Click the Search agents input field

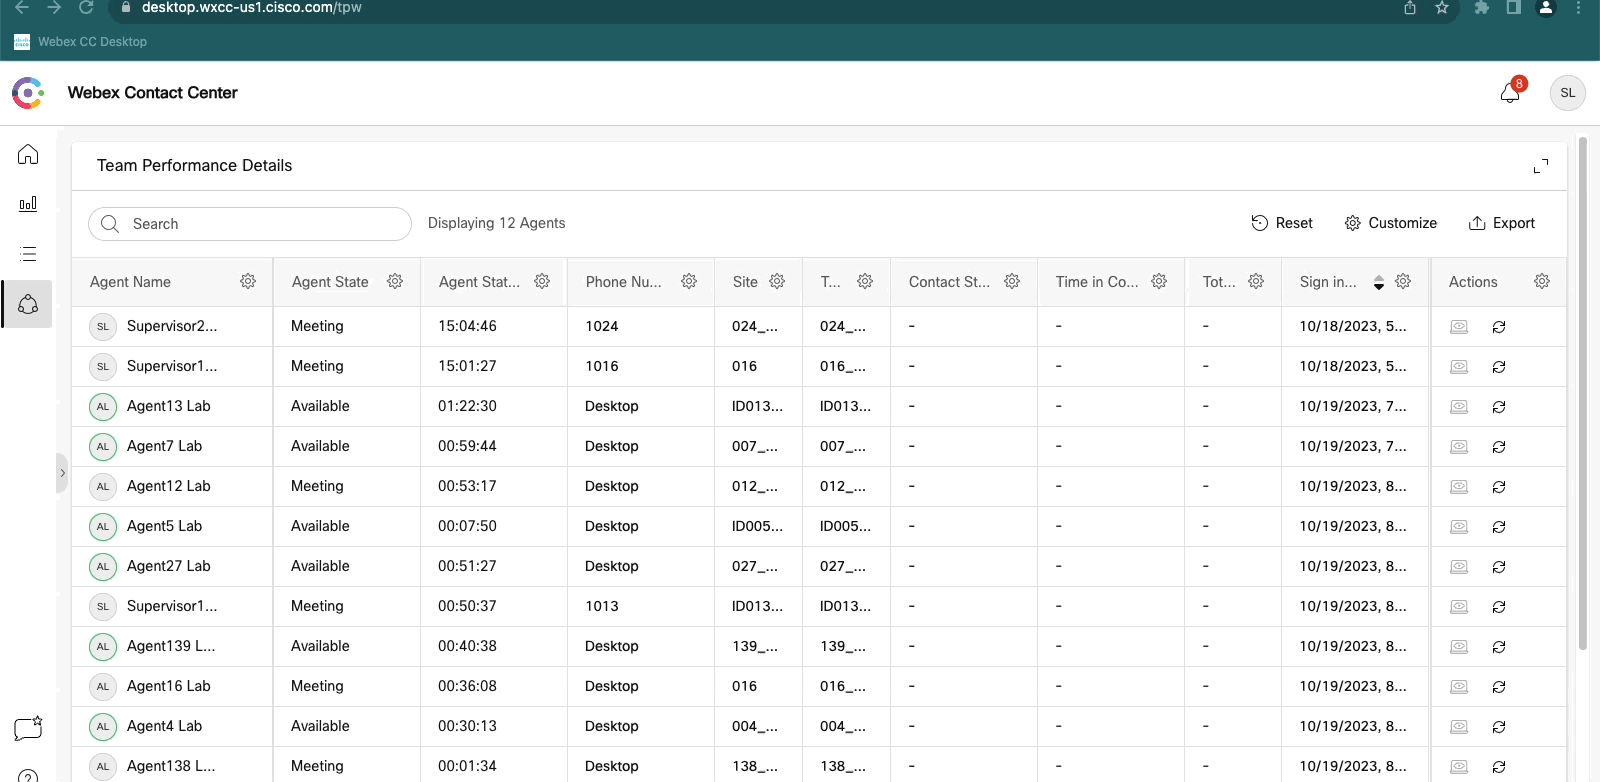[260, 224]
